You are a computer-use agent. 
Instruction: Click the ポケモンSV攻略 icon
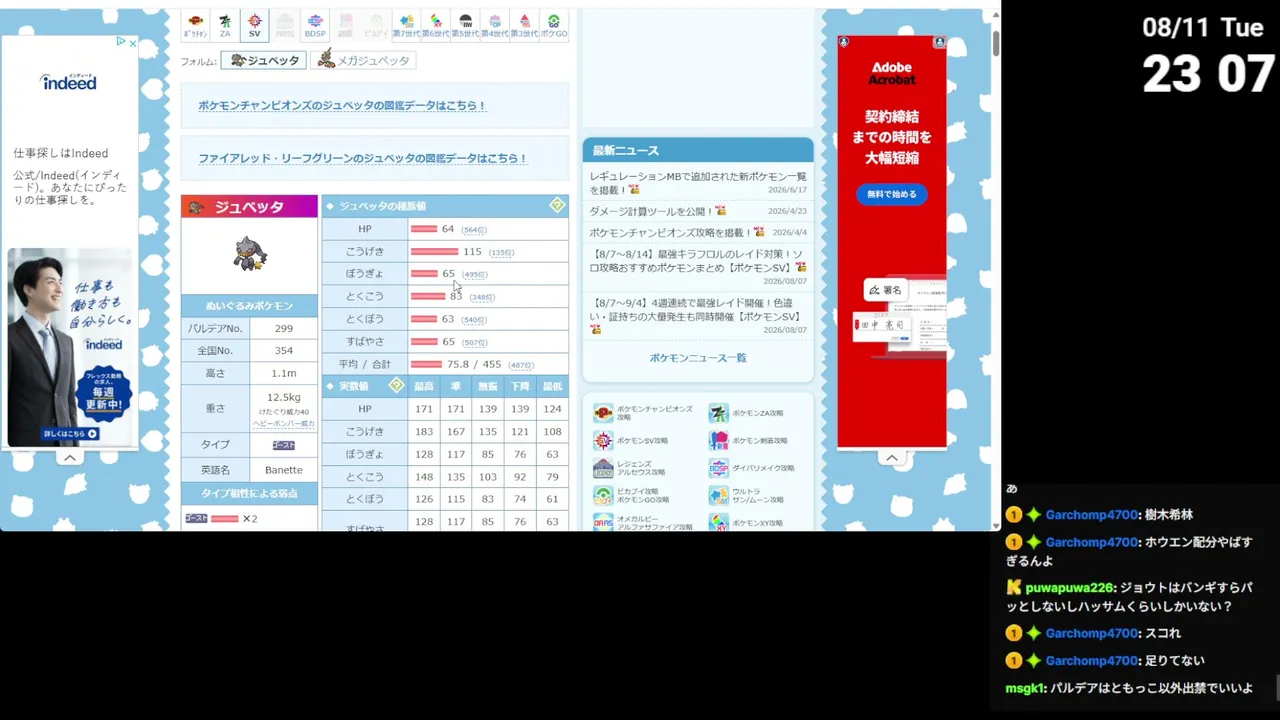point(603,440)
